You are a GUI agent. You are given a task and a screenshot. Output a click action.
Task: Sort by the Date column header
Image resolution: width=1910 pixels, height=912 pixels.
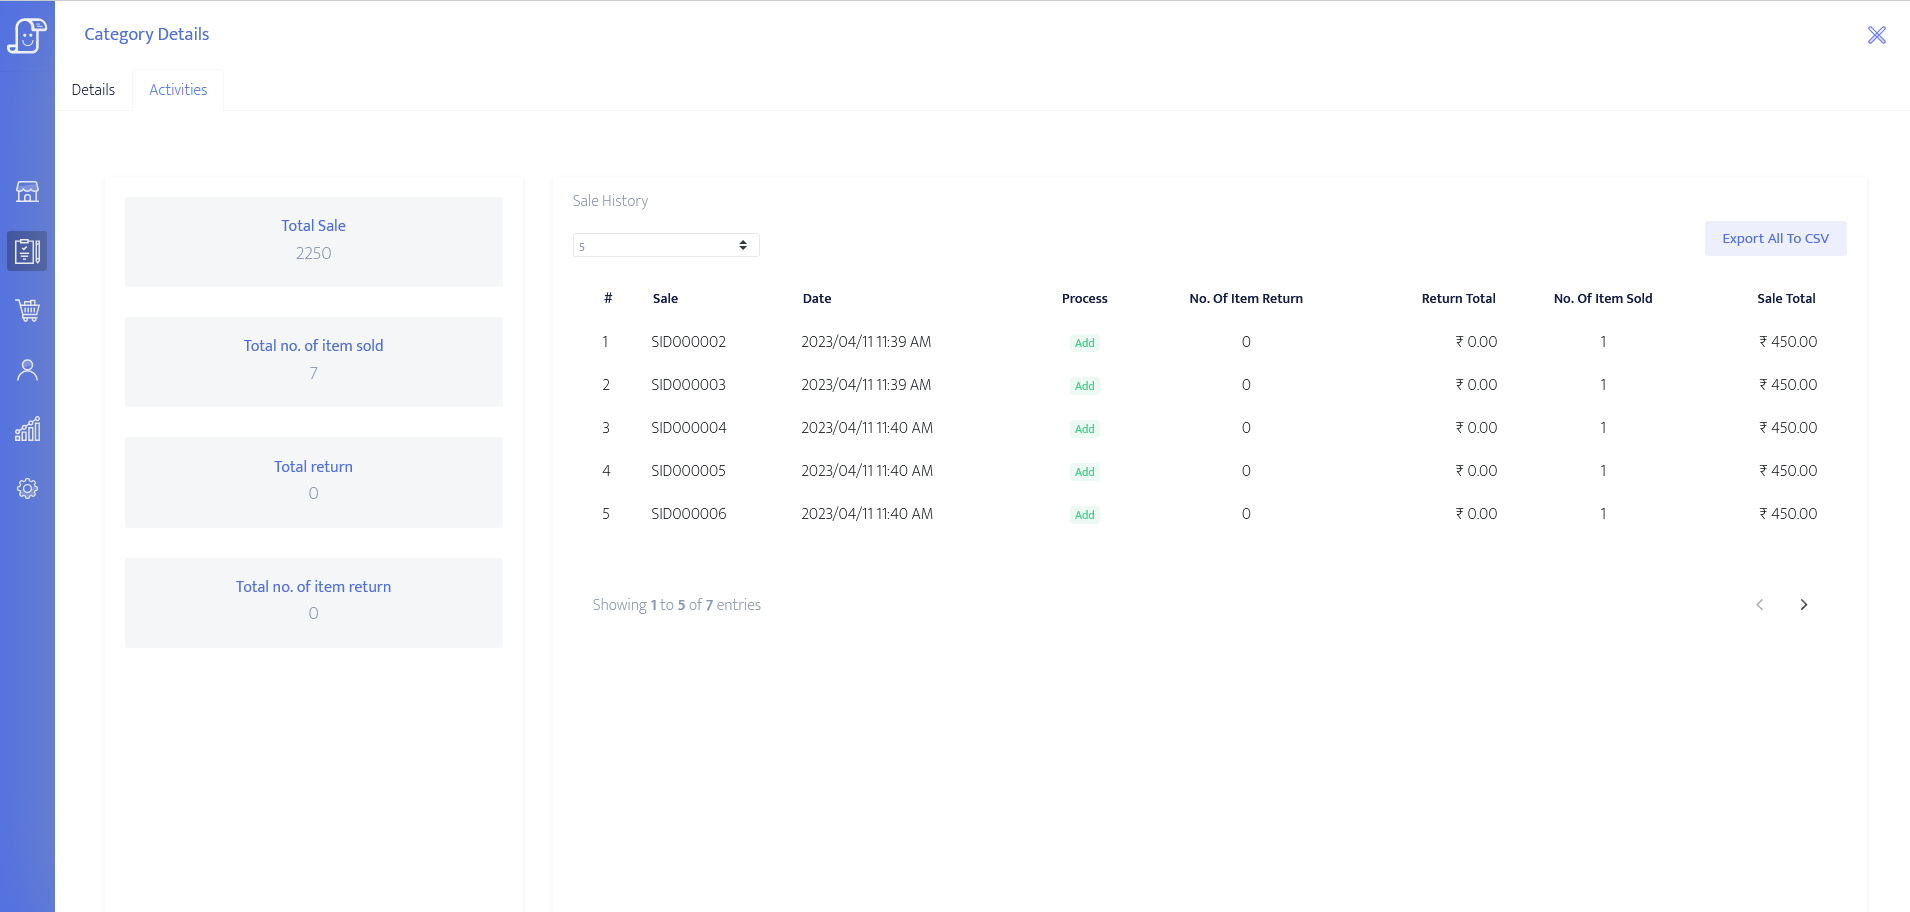(816, 299)
